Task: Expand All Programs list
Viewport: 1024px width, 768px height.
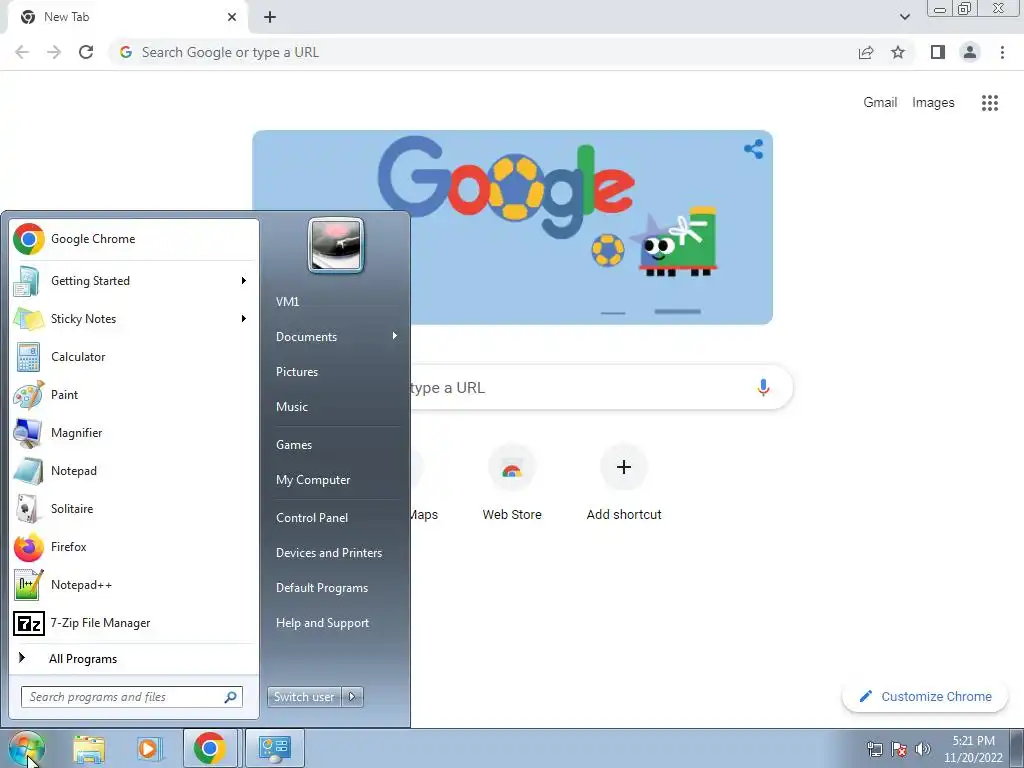Action: 134,658
